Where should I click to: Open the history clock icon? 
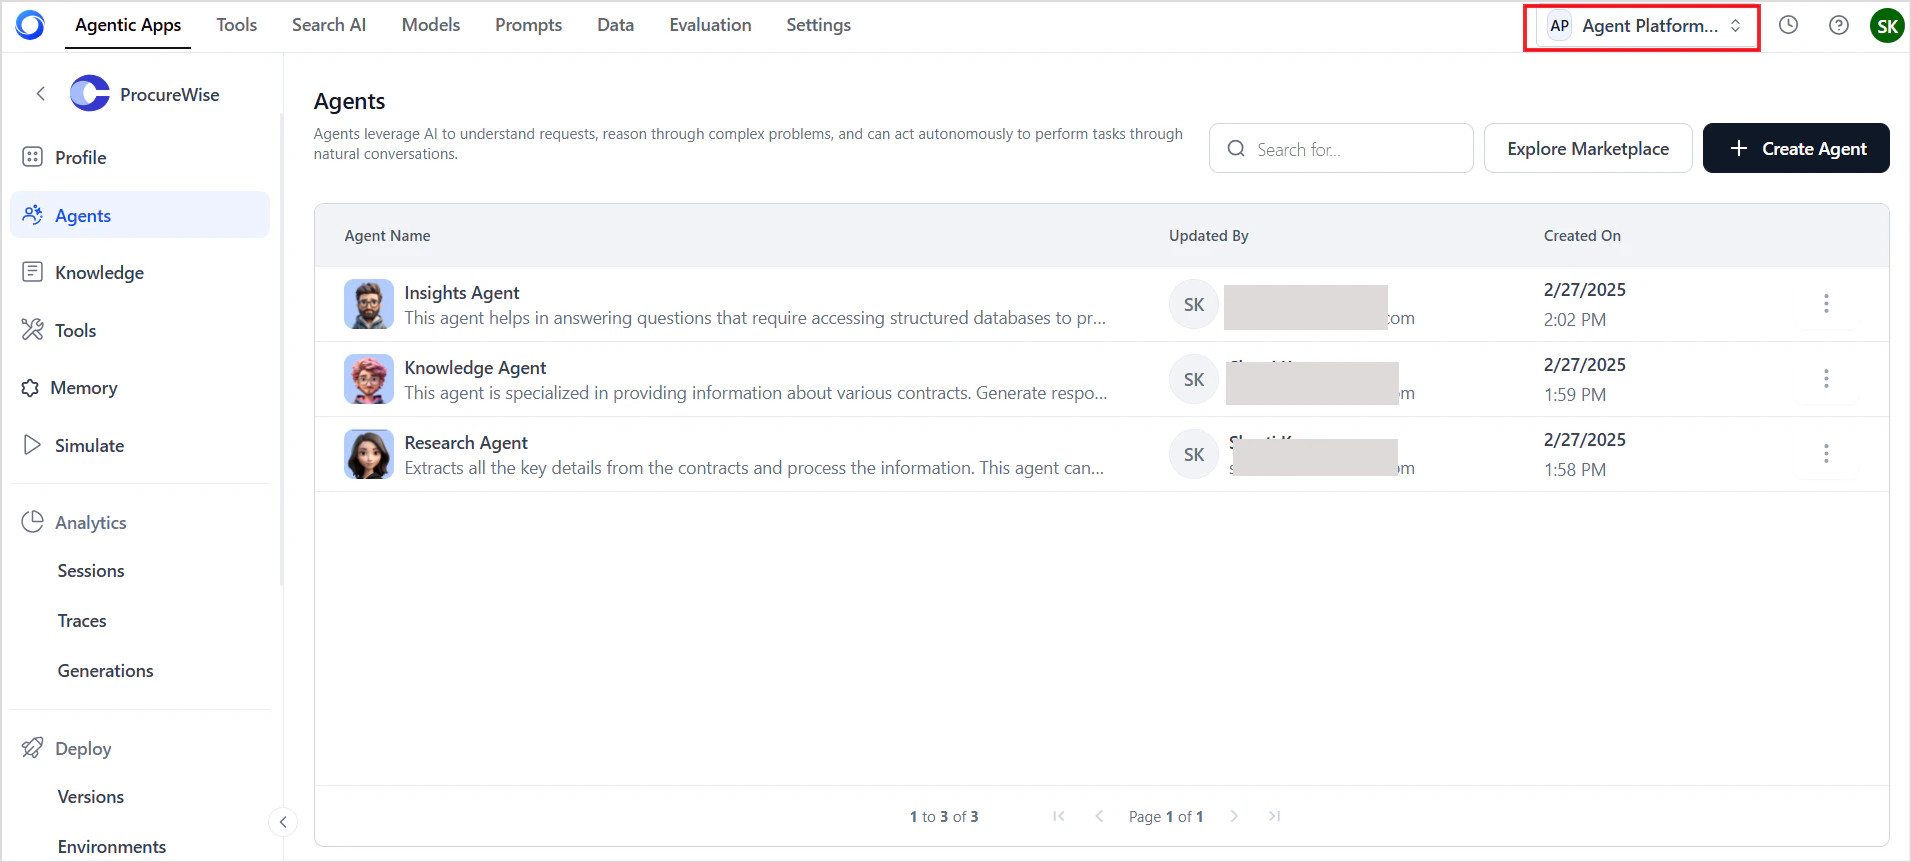[x=1788, y=25]
